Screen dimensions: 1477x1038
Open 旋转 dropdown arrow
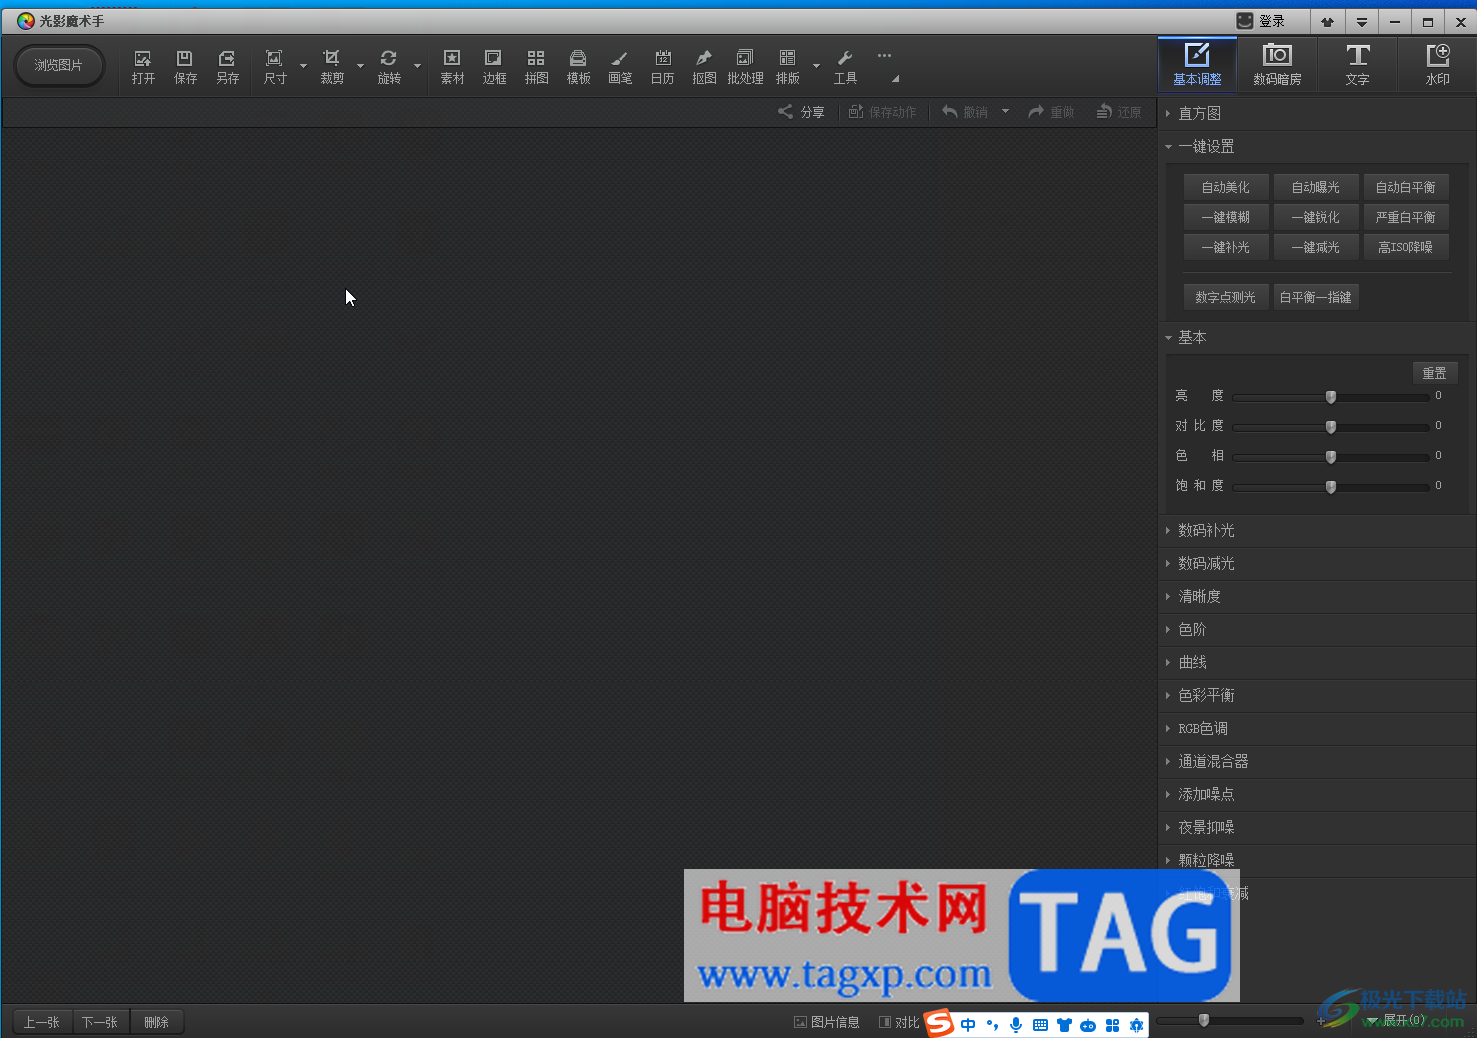coord(417,67)
